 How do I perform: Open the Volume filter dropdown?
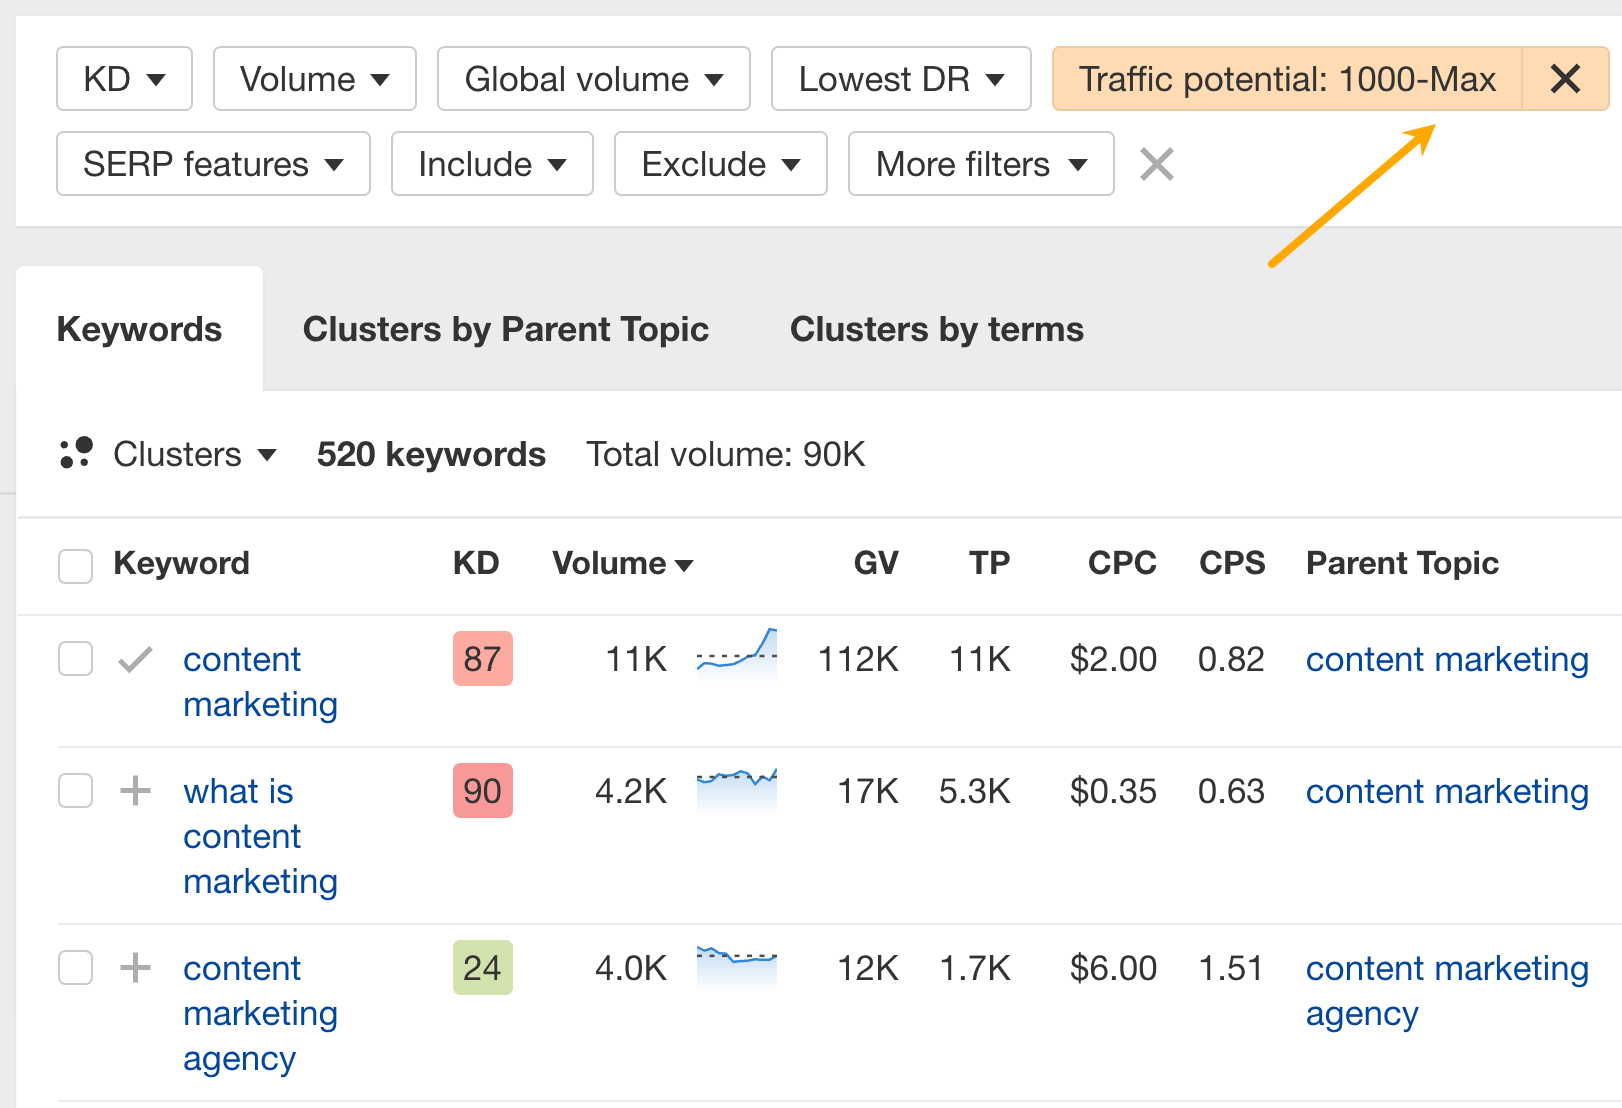coord(315,78)
